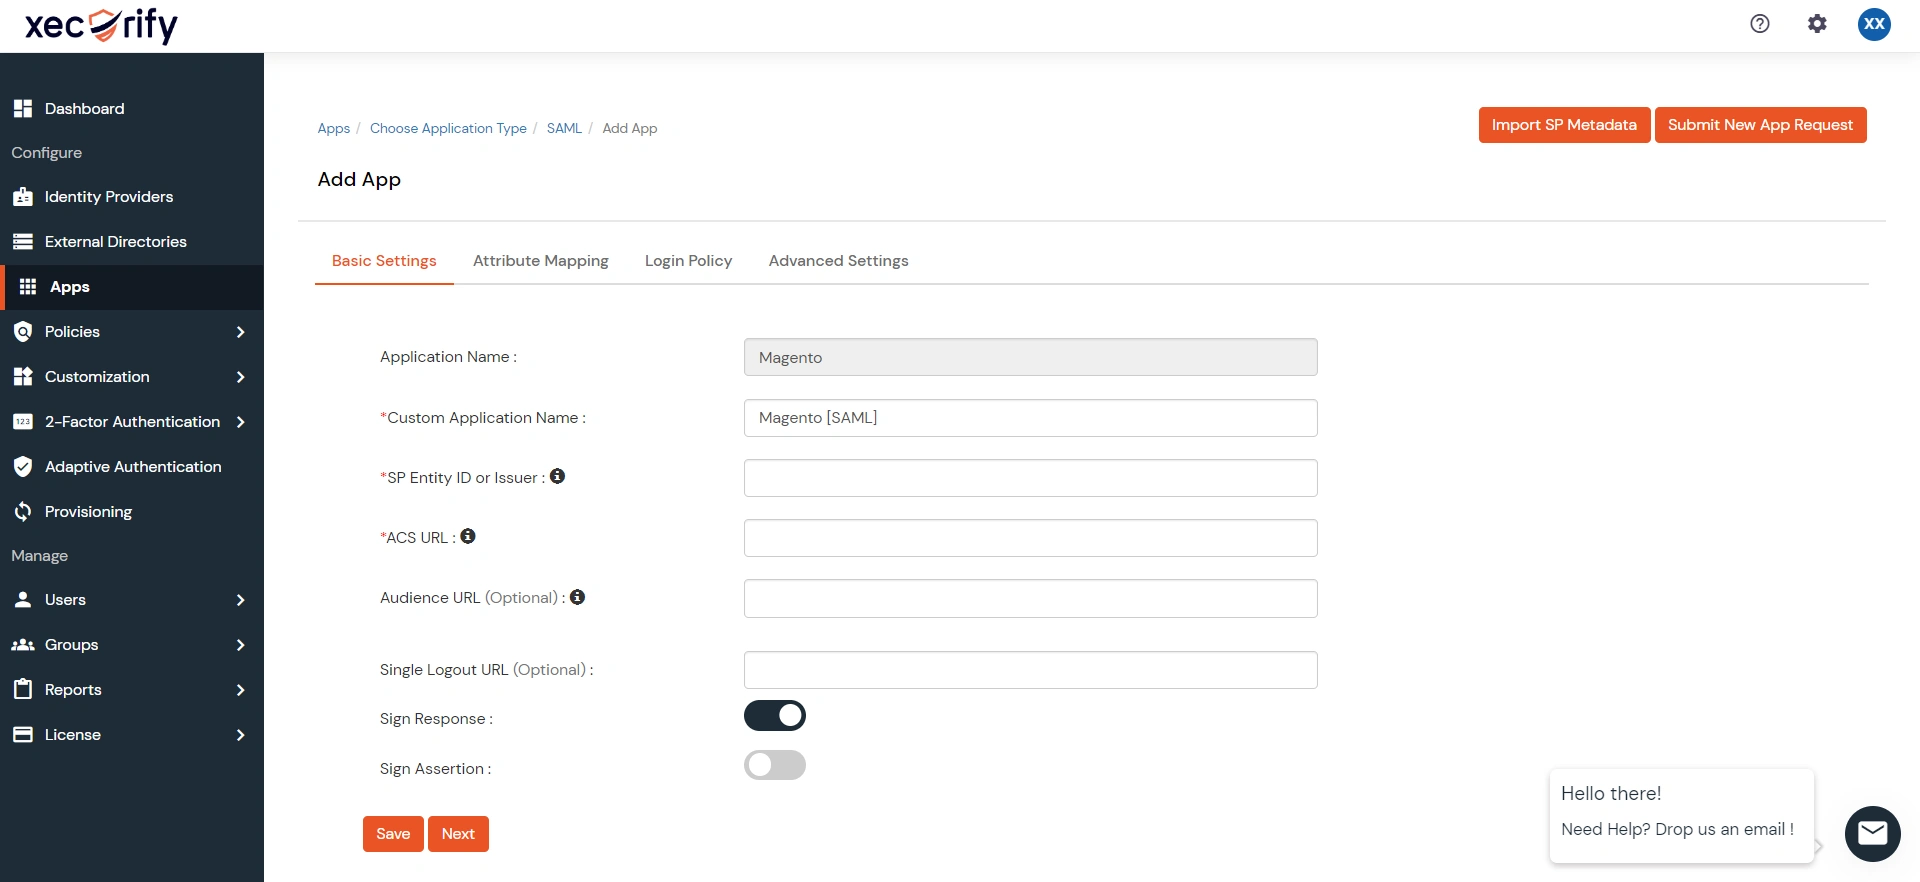Click the disabled Application Name field
The width and height of the screenshot is (1920, 882).
point(1030,357)
